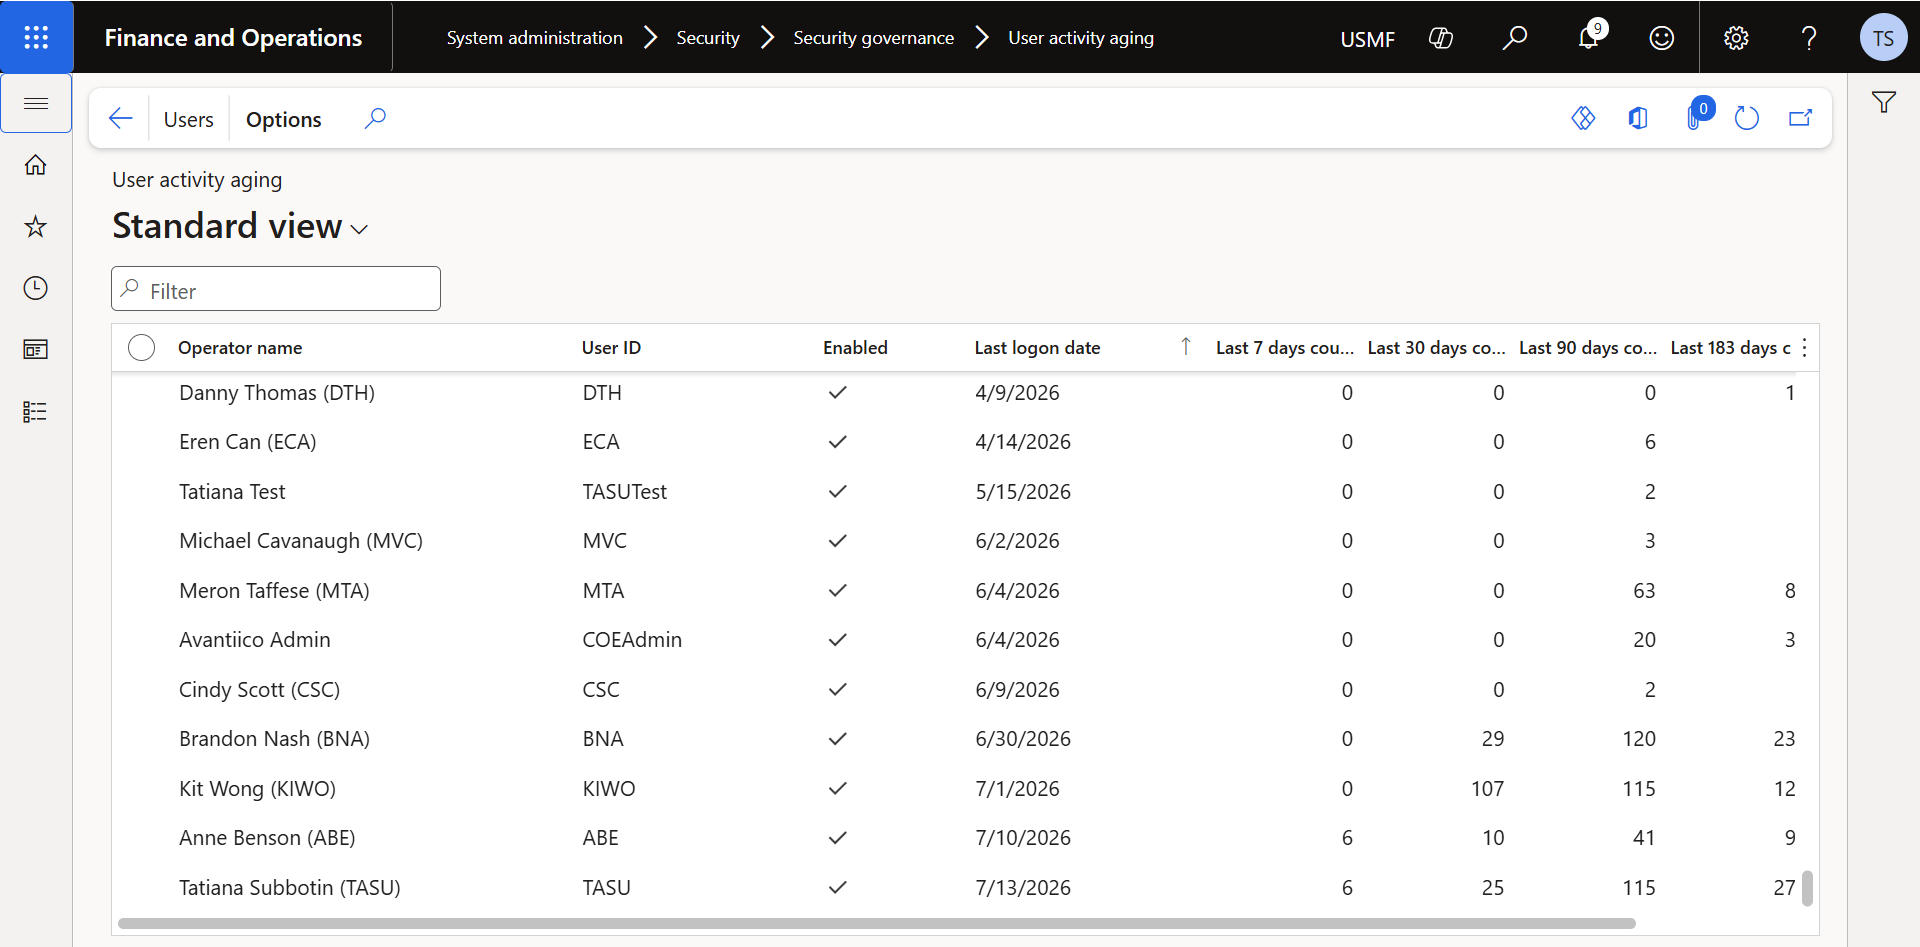
Task: Toggle Enabled checkmark for Danny Thomas
Action: coord(838,393)
